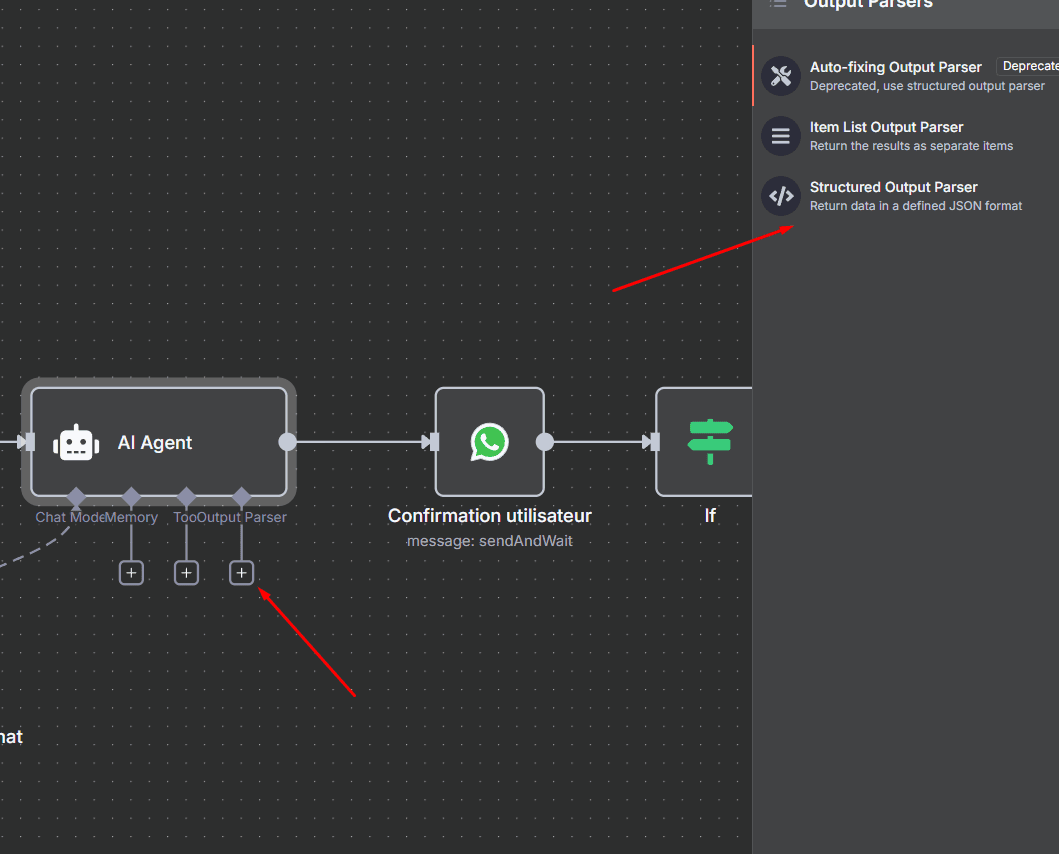Click the 'If' node label
The height and width of the screenshot is (854, 1059).
710,516
